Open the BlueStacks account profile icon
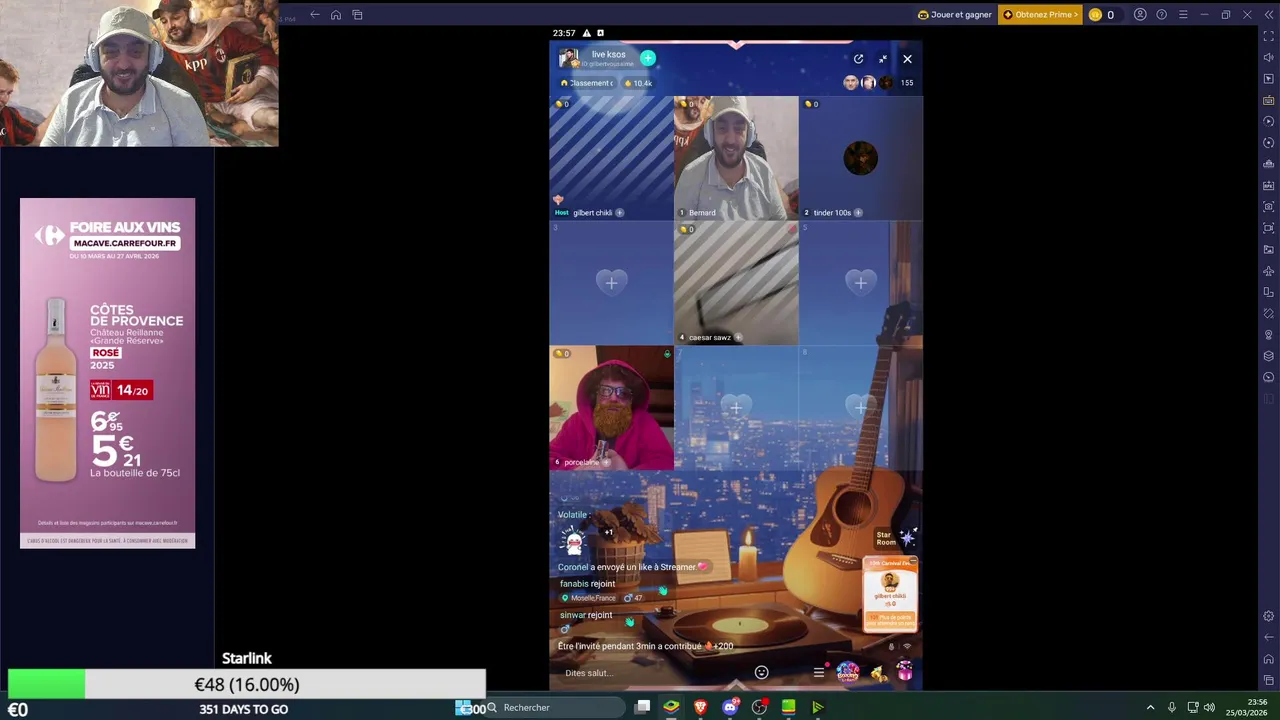The image size is (1280, 720). tap(1140, 15)
